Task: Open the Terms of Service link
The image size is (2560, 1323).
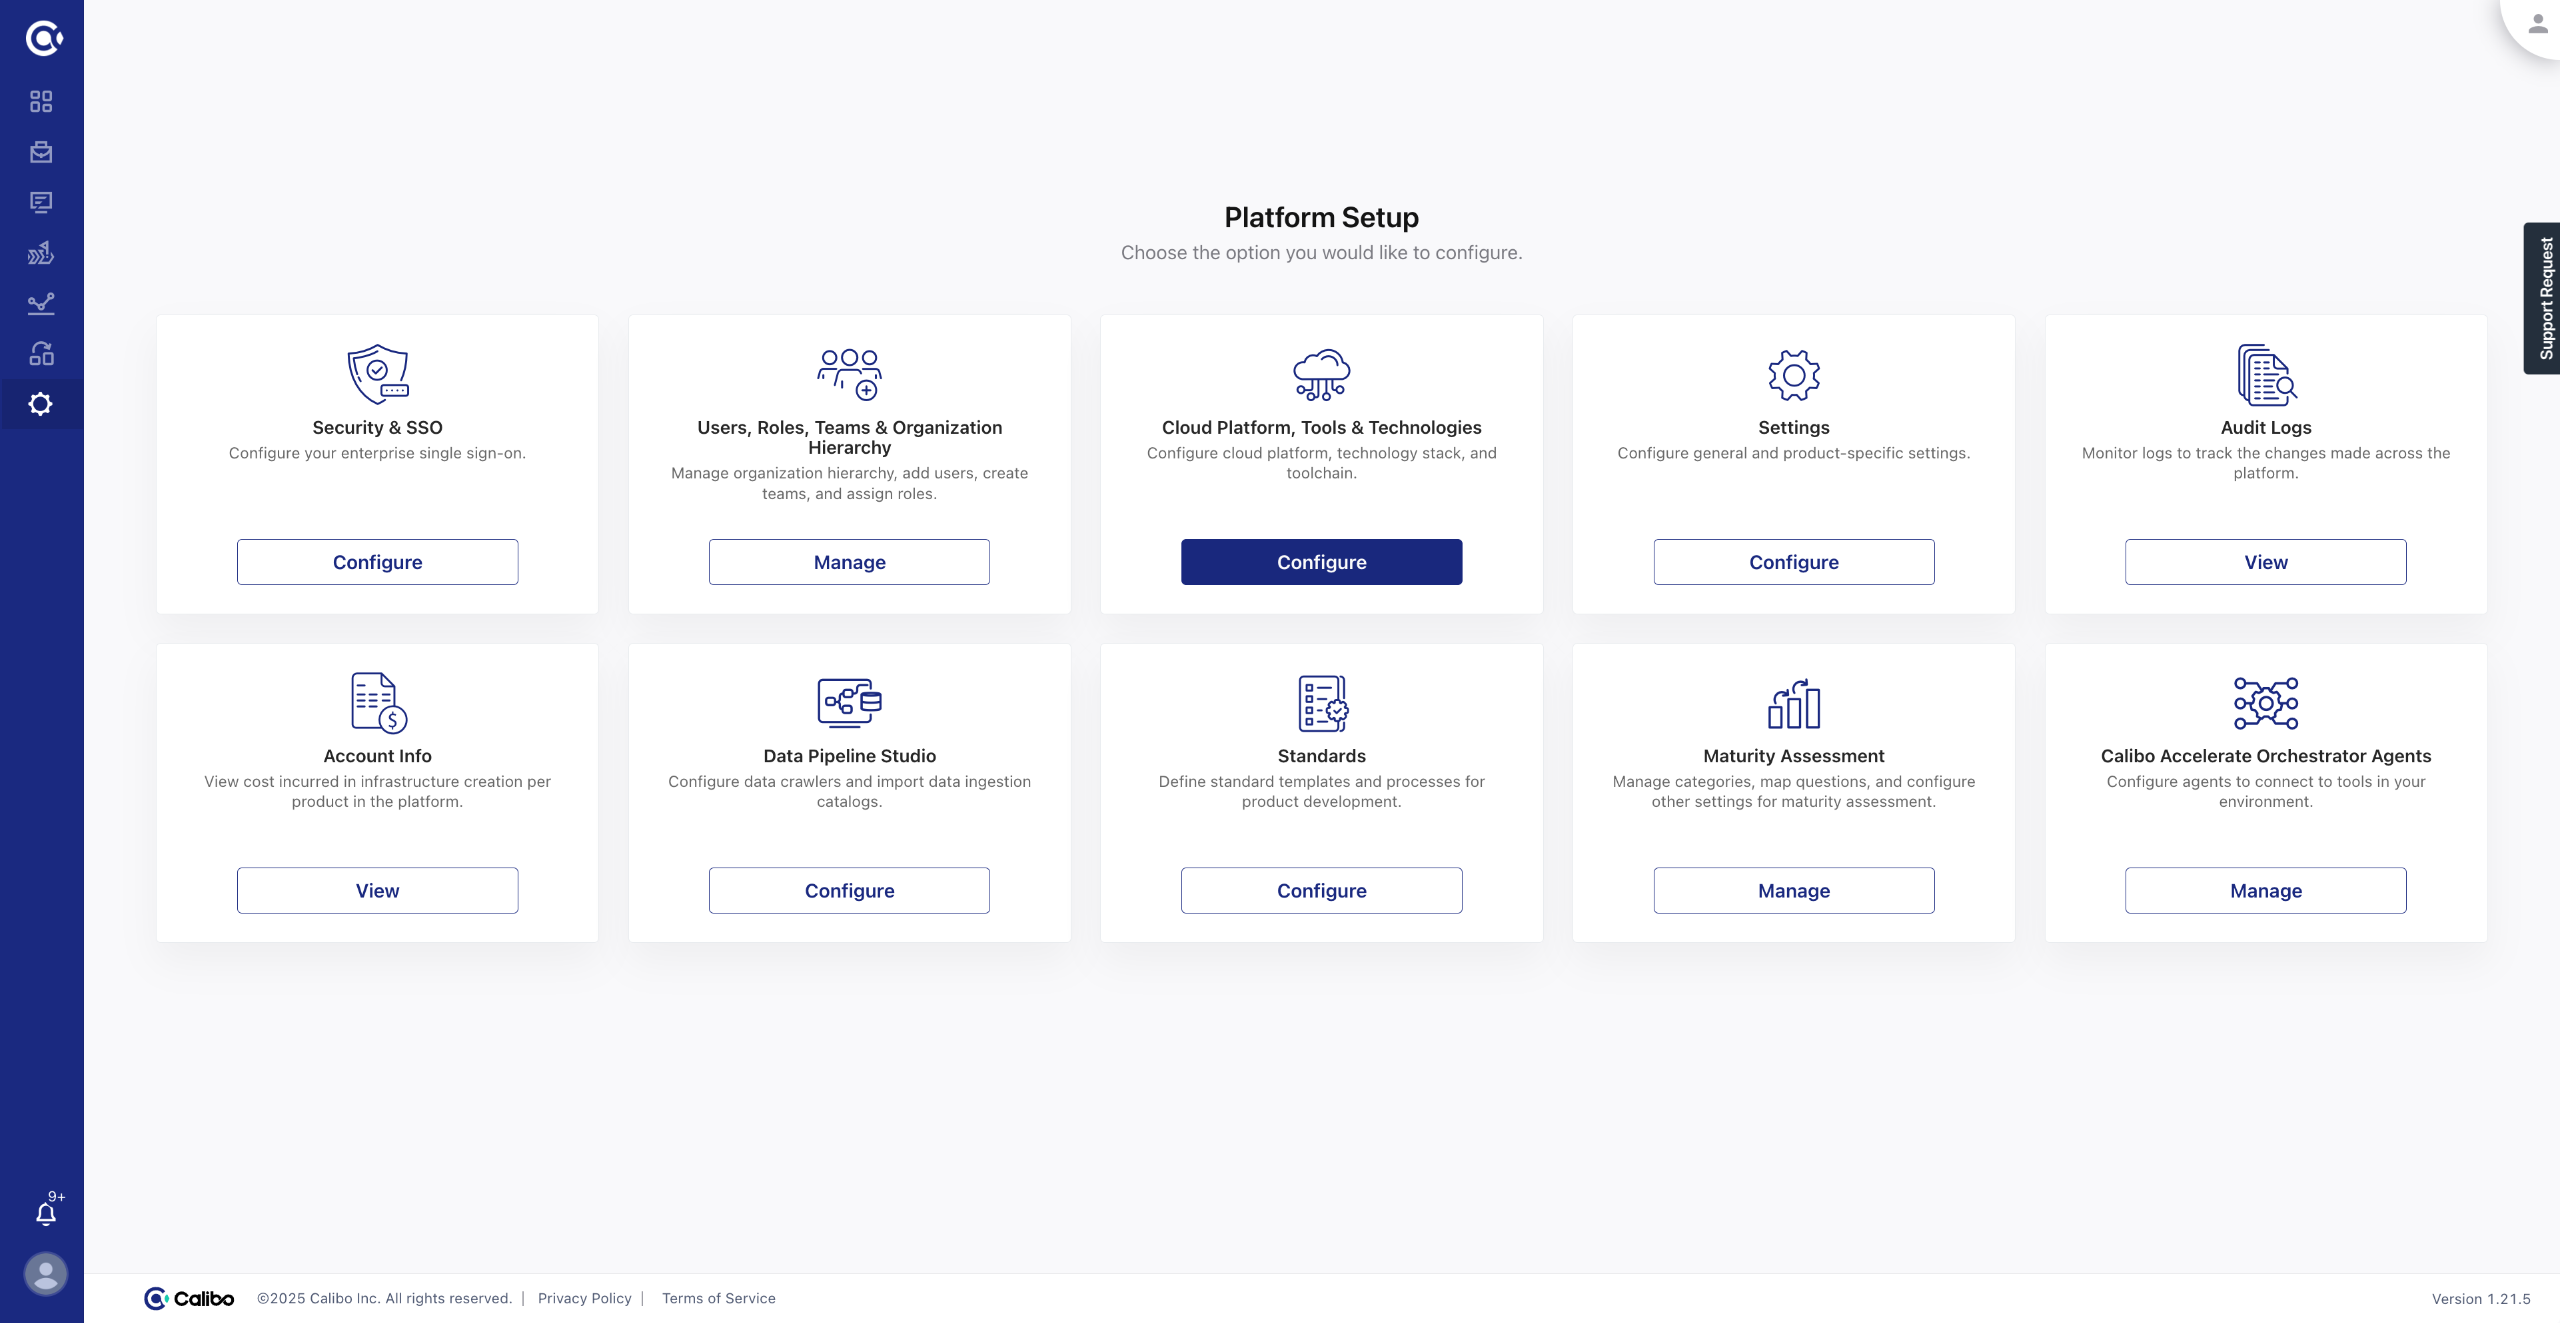Action: point(718,1298)
